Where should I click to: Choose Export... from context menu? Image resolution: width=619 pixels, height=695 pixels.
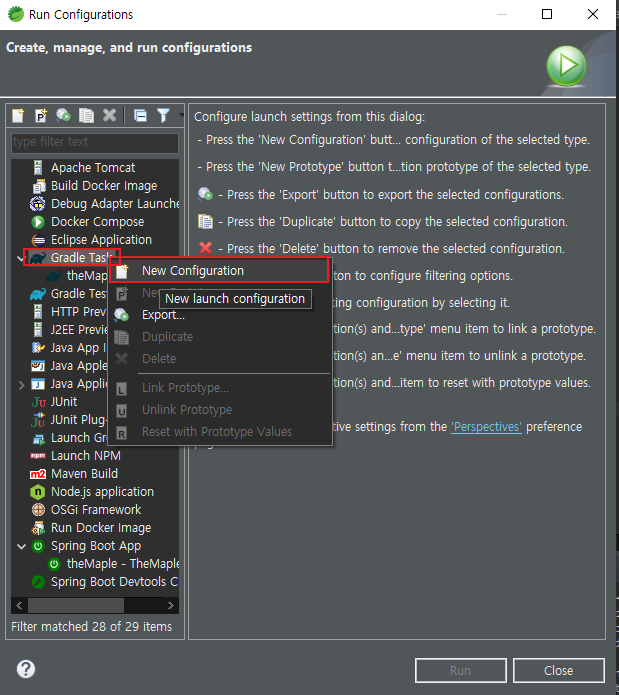[x=219, y=315]
